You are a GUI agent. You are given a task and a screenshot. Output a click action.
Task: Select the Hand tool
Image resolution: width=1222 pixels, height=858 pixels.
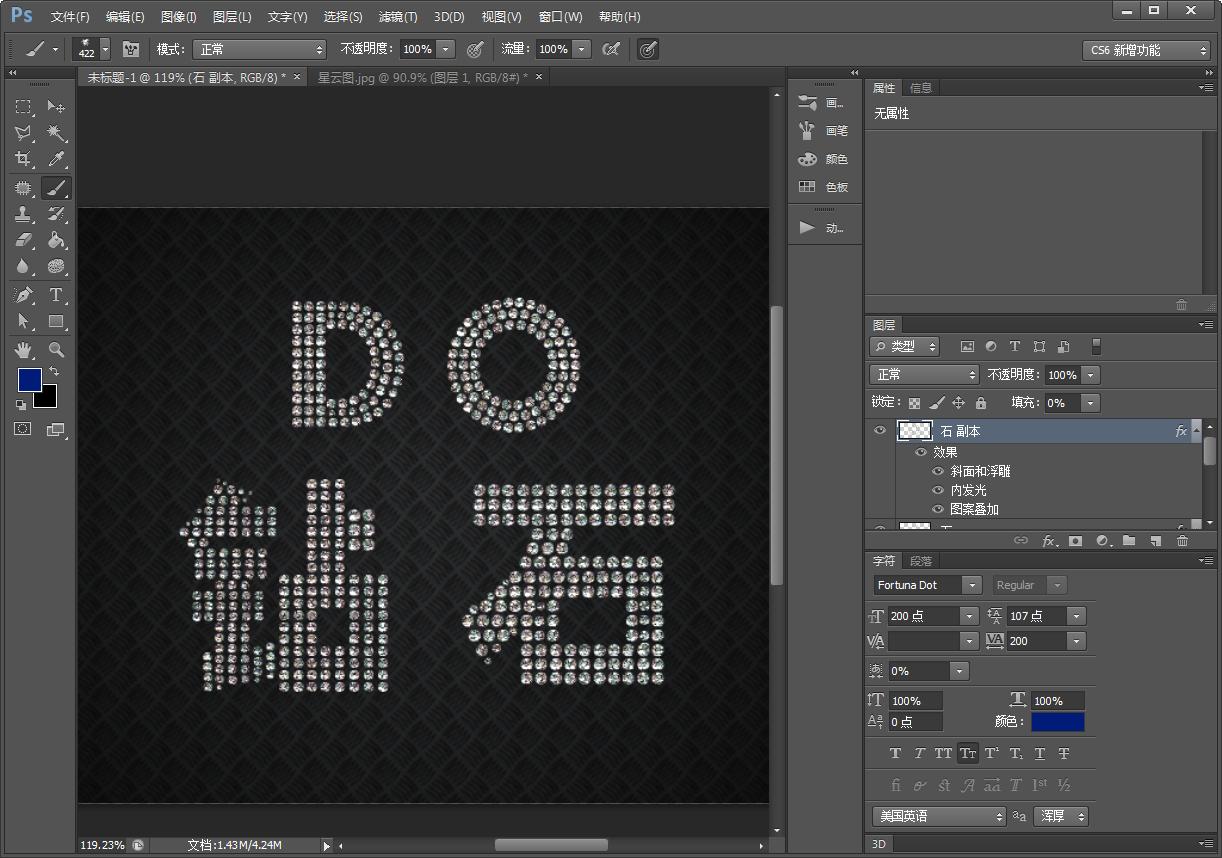tap(23, 350)
